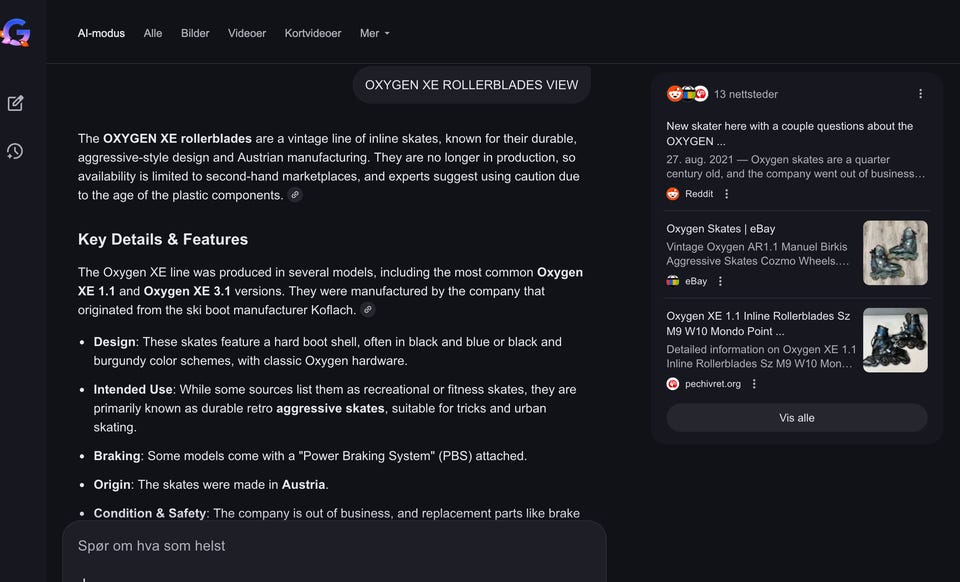Open options menu for 13 nettsteder panel
Image resolution: width=960 pixels, height=582 pixels.
920,94
